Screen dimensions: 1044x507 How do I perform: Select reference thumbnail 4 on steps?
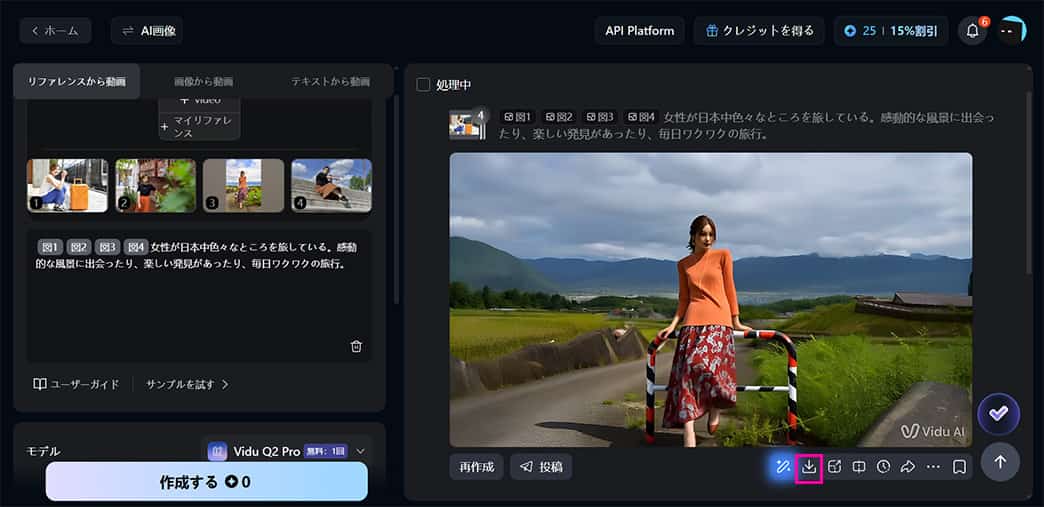[x=332, y=185]
